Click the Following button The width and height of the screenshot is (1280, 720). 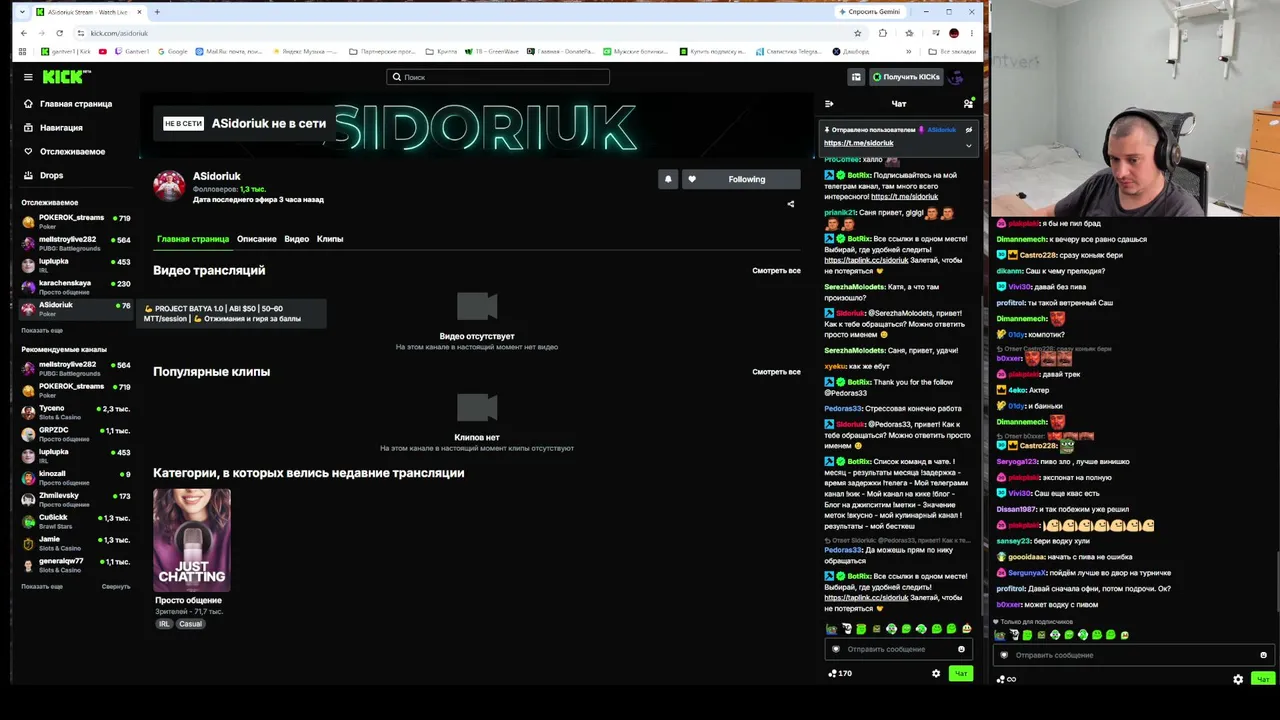click(742, 179)
